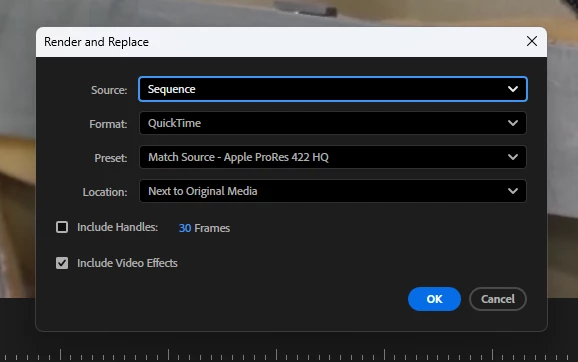Close the Render and Replace dialog with X
Image resolution: width=578 pixels, height=362 pixels.
(532, 41)
